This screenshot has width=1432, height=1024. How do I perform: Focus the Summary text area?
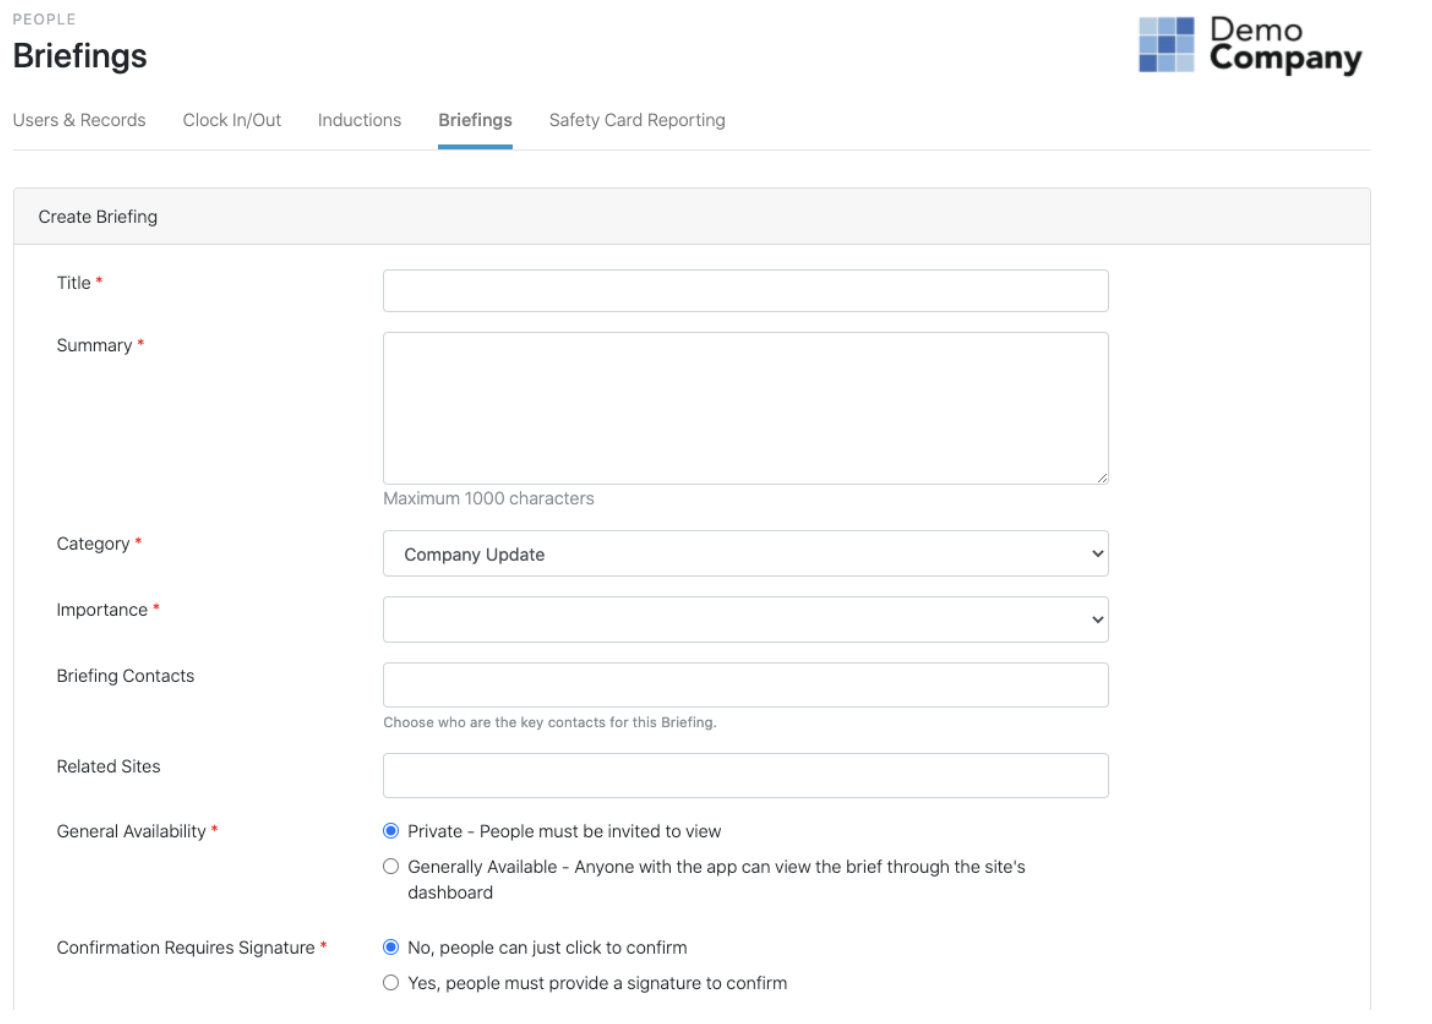tap(745, 405)
